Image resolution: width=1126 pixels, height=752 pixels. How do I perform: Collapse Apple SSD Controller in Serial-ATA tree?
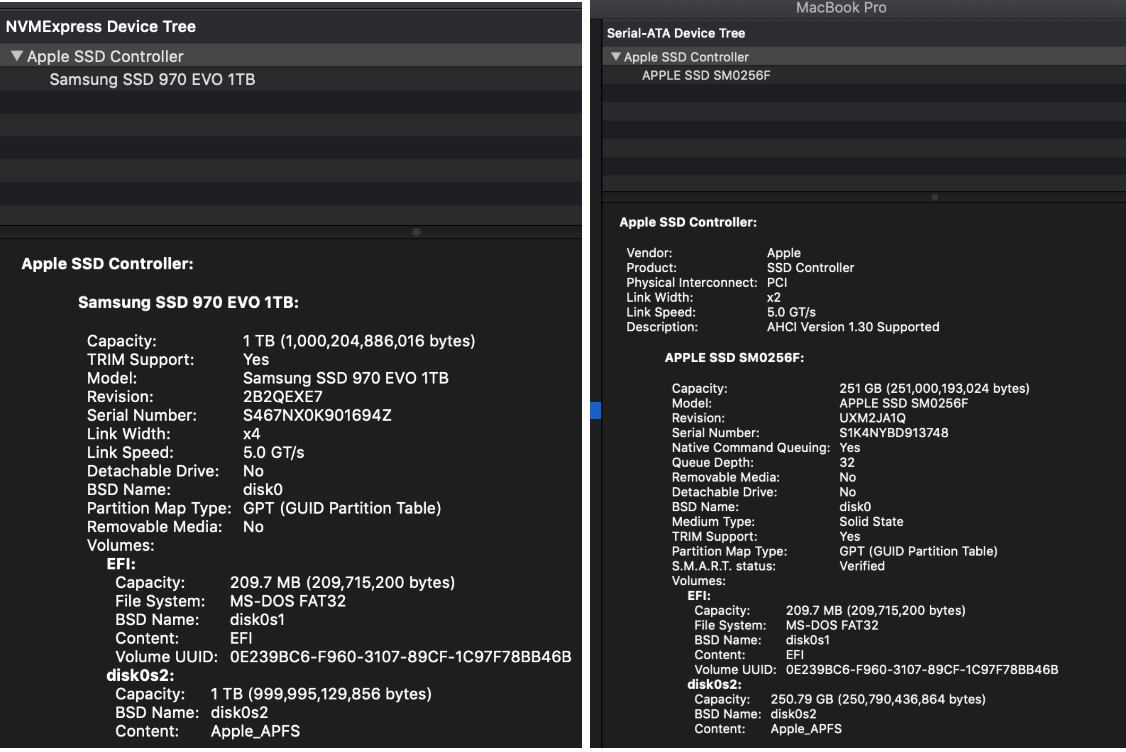click(615, 56)
